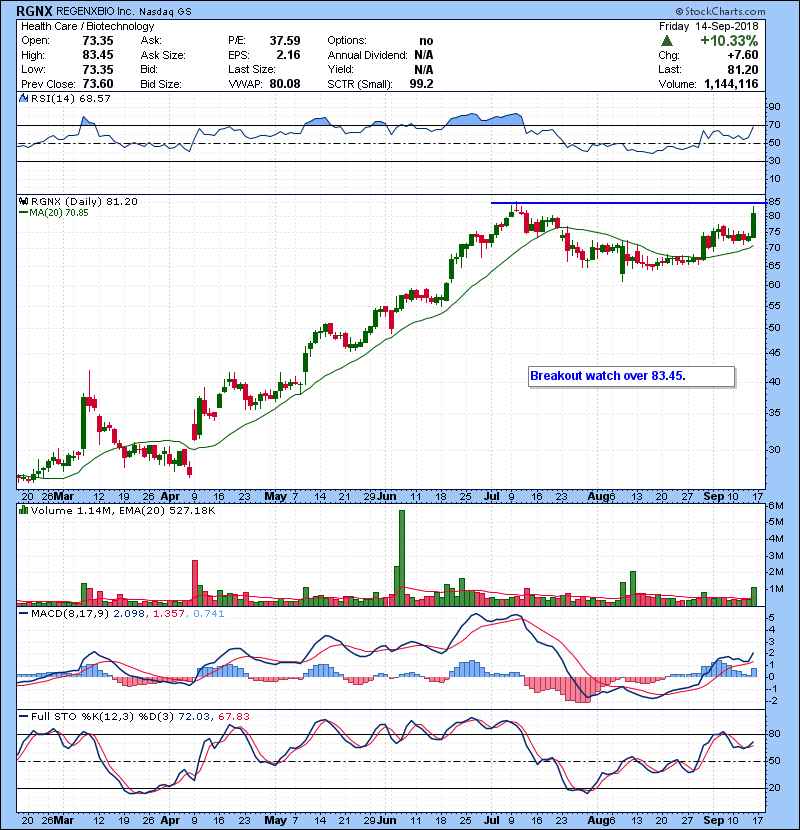This screenshot has height=830, width=800.
Task: Click the MA(20) 70.85 legend text
Action: [x=59, y=212]
